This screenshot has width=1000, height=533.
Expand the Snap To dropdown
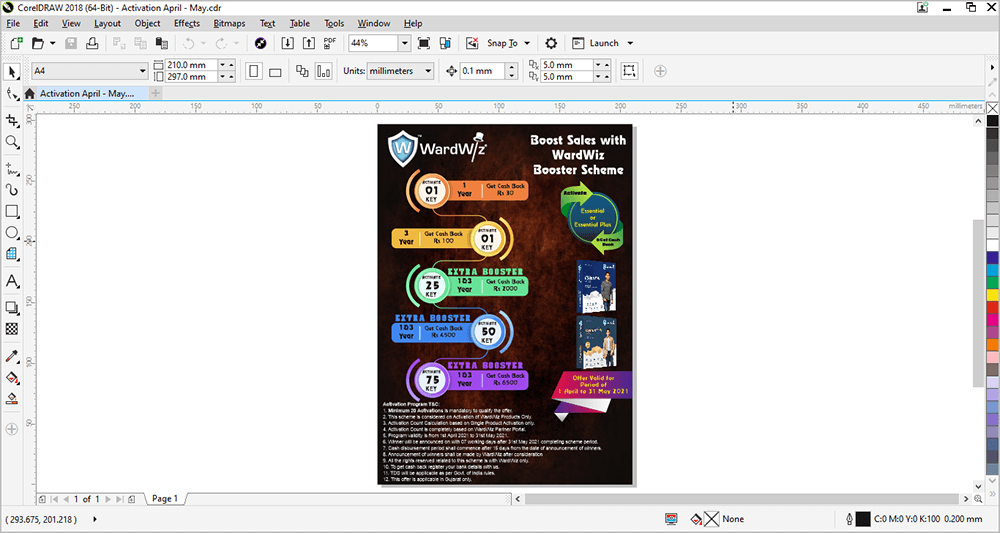point(527,43)
